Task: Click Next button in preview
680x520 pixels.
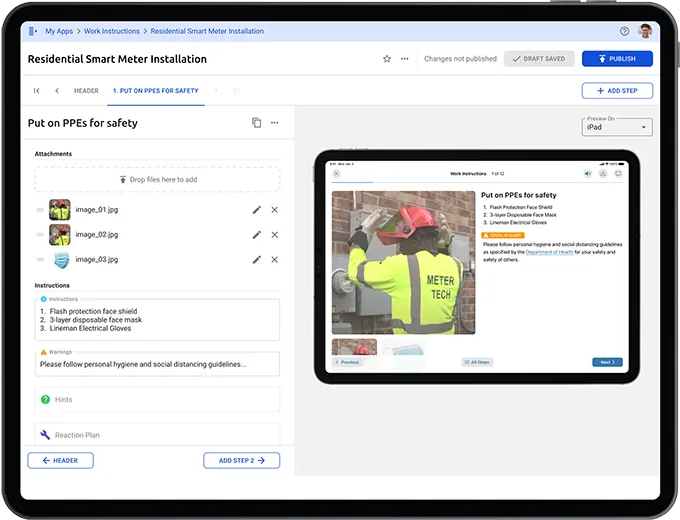Action: point(607,362)
